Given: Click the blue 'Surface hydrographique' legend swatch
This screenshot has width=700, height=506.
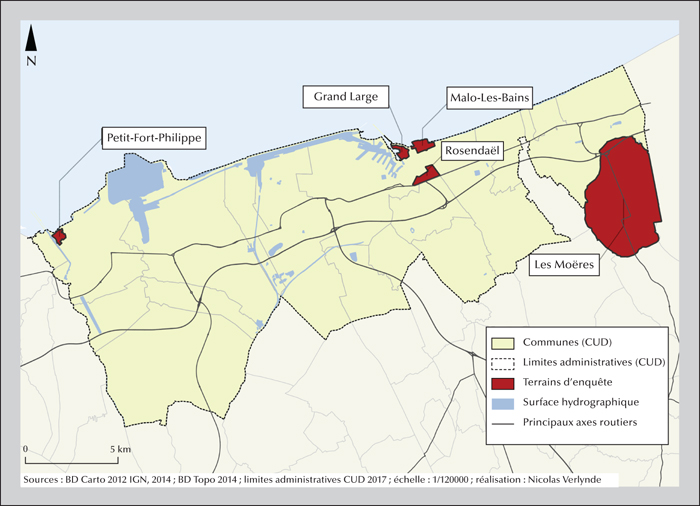Looking at the screenshot, I should click(x=503, y=403).
